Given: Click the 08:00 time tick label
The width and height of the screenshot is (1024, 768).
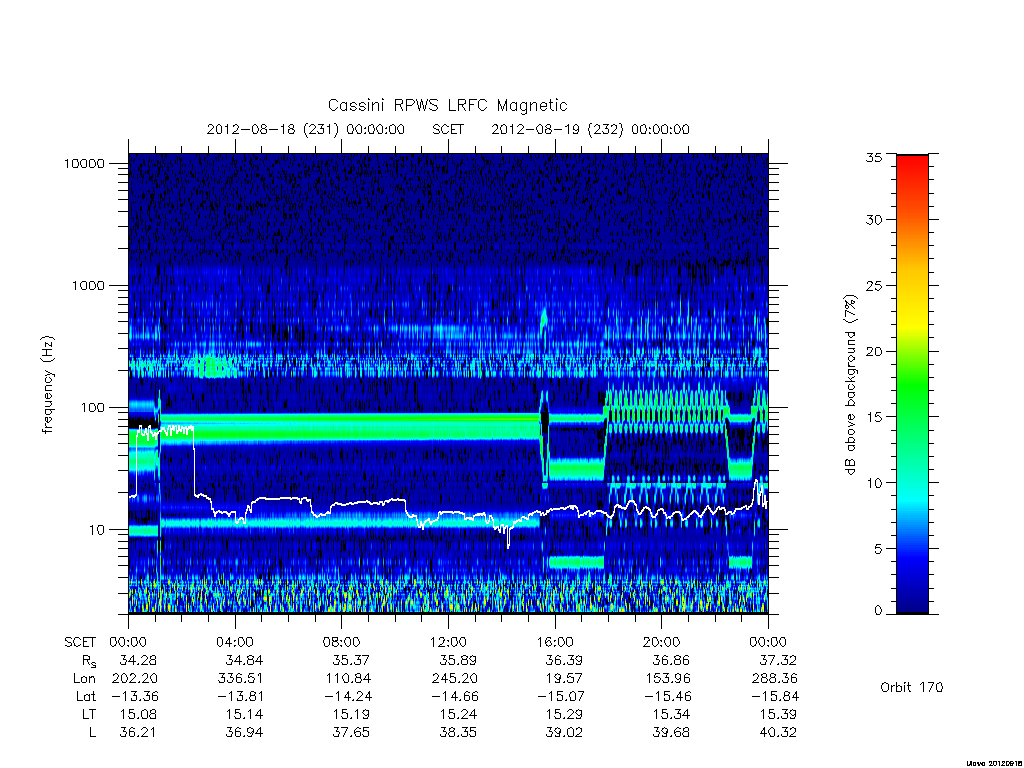Looking at the screenshot, I should 342,643.
